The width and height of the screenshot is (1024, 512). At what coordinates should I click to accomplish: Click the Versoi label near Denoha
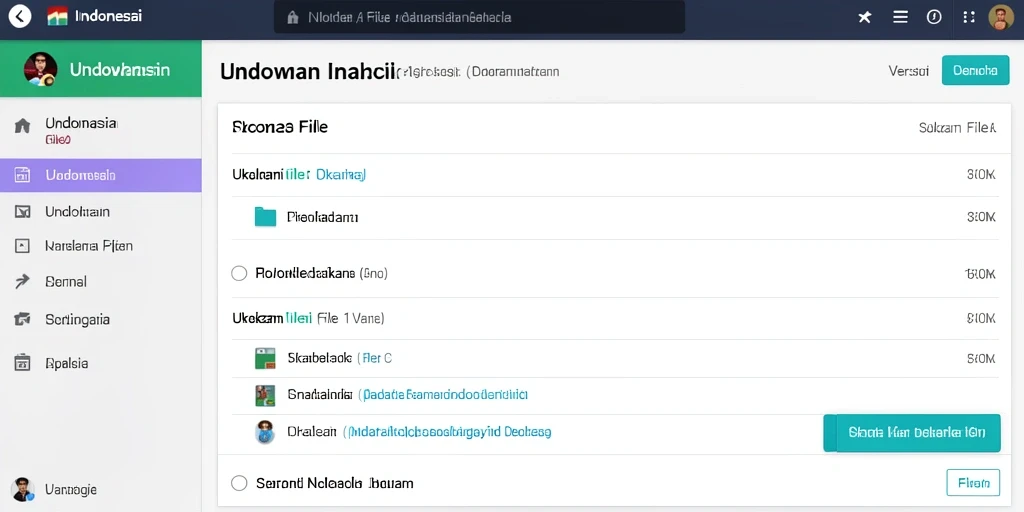click(x=908, y=71)
